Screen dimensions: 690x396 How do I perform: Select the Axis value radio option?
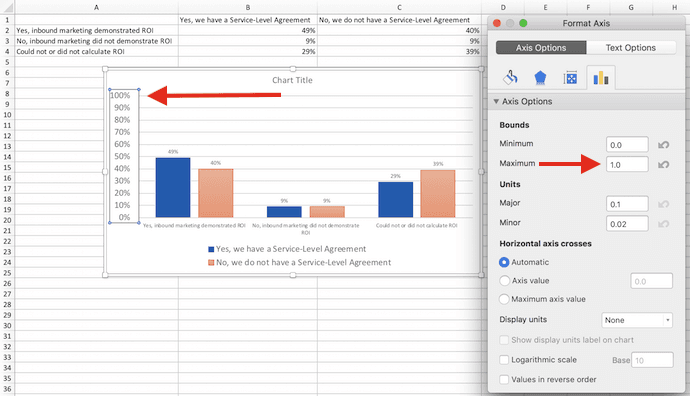[504, 281]
